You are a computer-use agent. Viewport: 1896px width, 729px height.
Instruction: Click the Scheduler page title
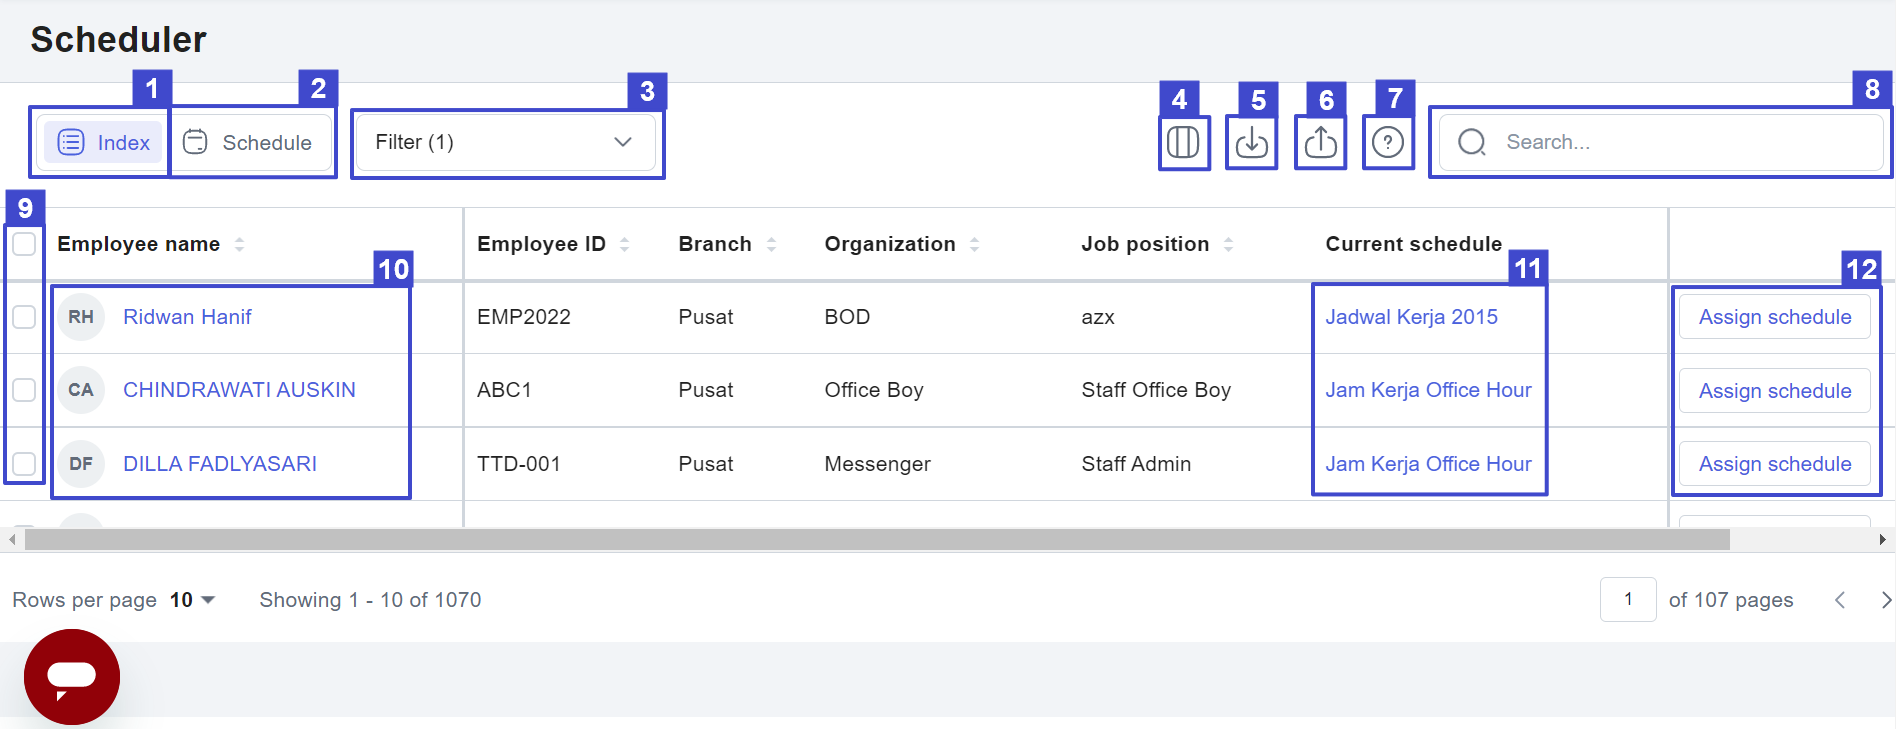[118, 39]
